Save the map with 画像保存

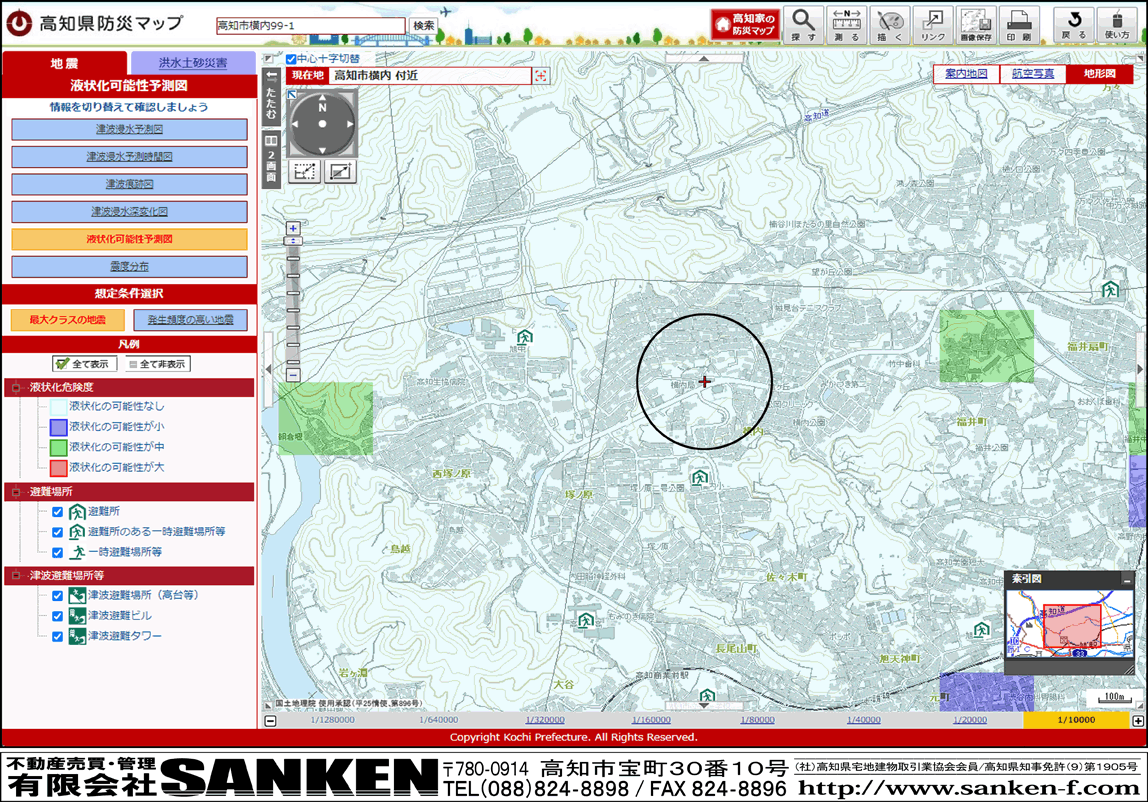(976, 24)
